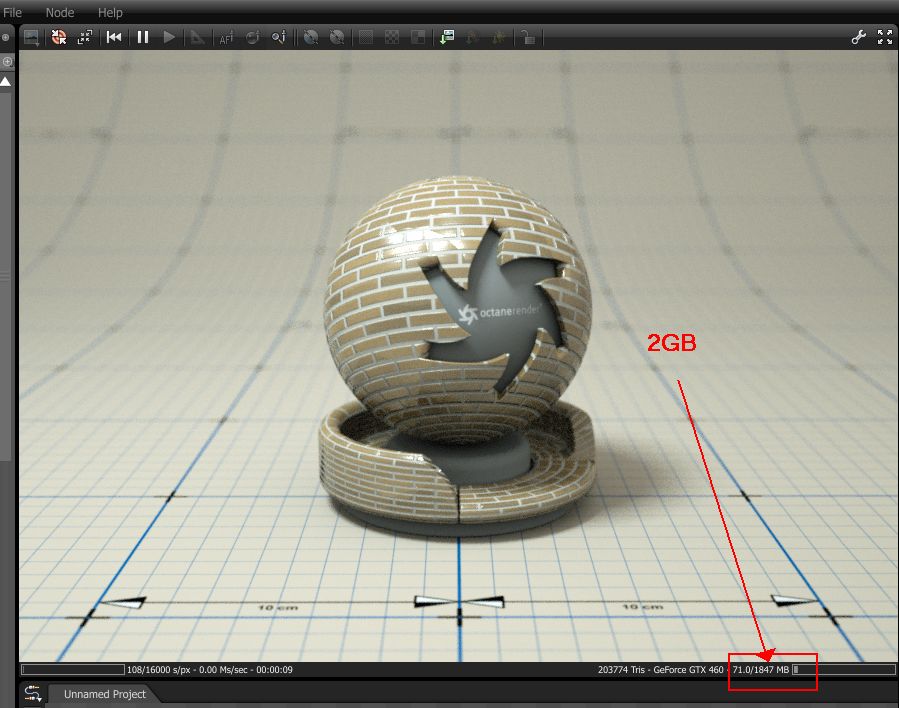This screenshot has width=899, height=708.
Task: Click the '203774 Tris - GeForce GTX 460' text
Action: tap(660, 670)
